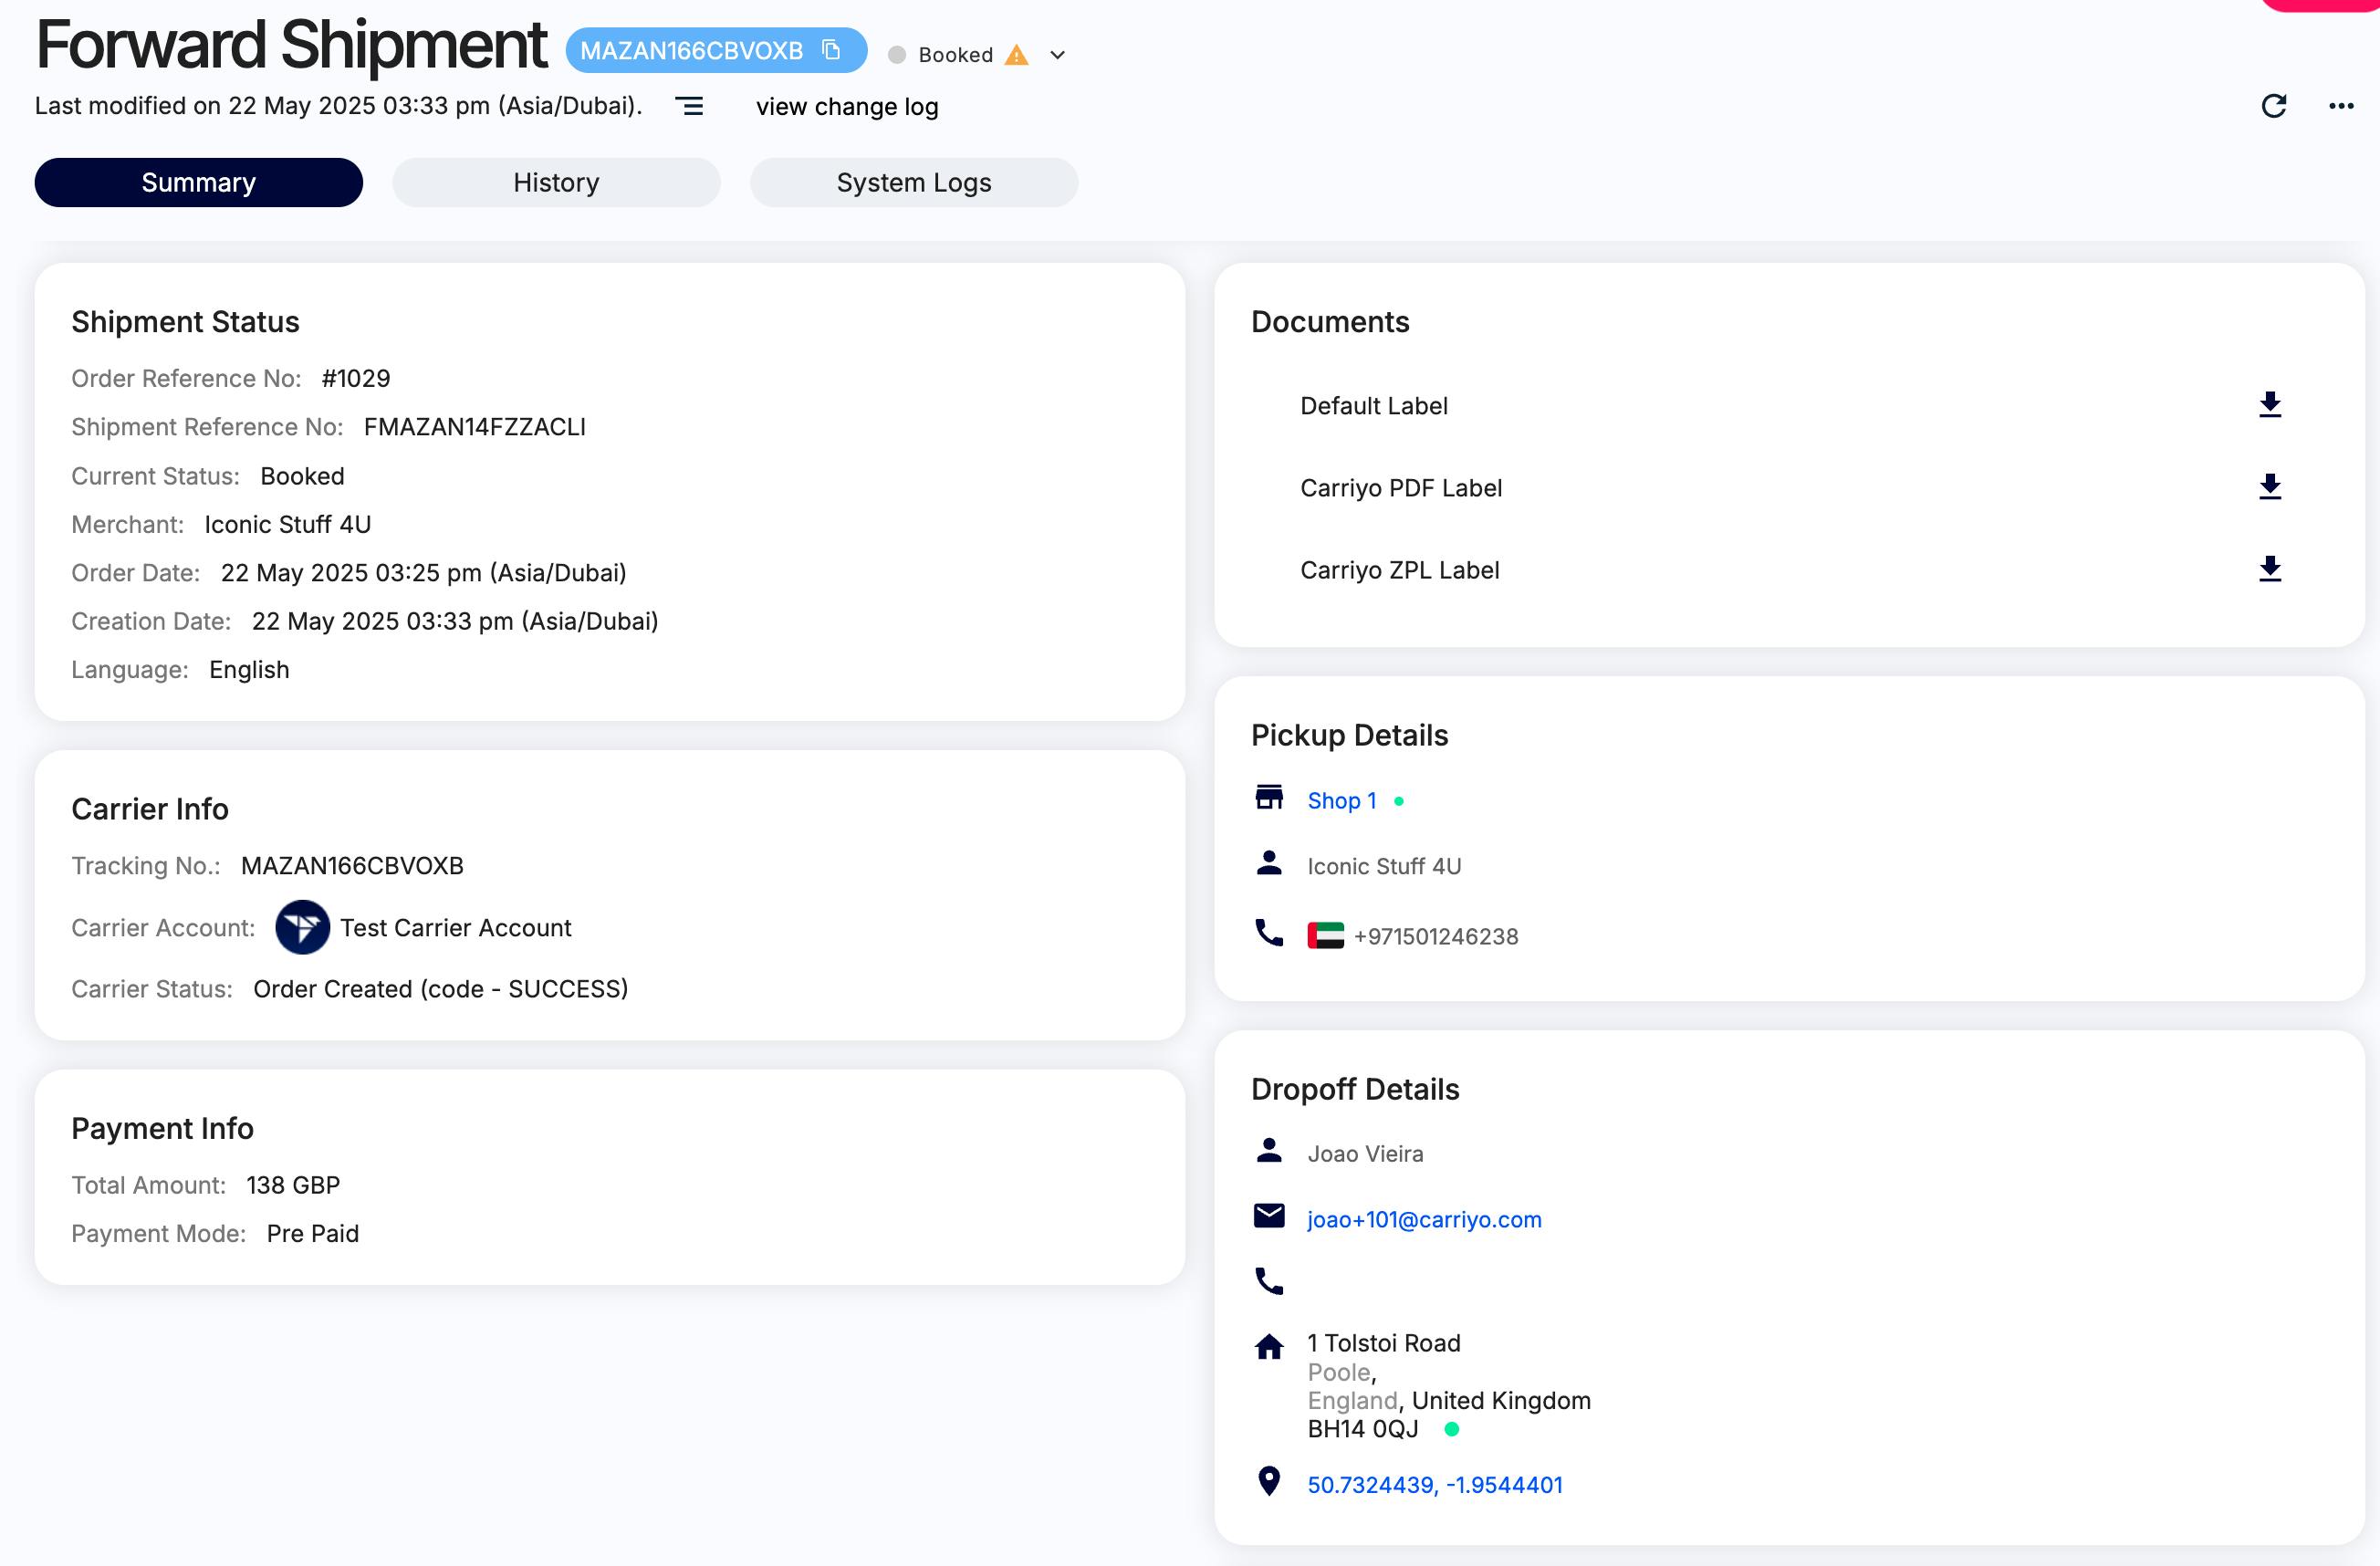Click the person icon beside Iconic Stuff 4U

point(1269,863)
